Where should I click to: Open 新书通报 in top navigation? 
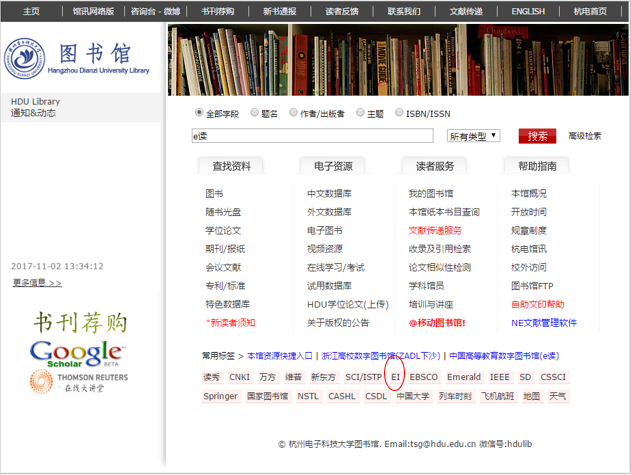[280, 11]
